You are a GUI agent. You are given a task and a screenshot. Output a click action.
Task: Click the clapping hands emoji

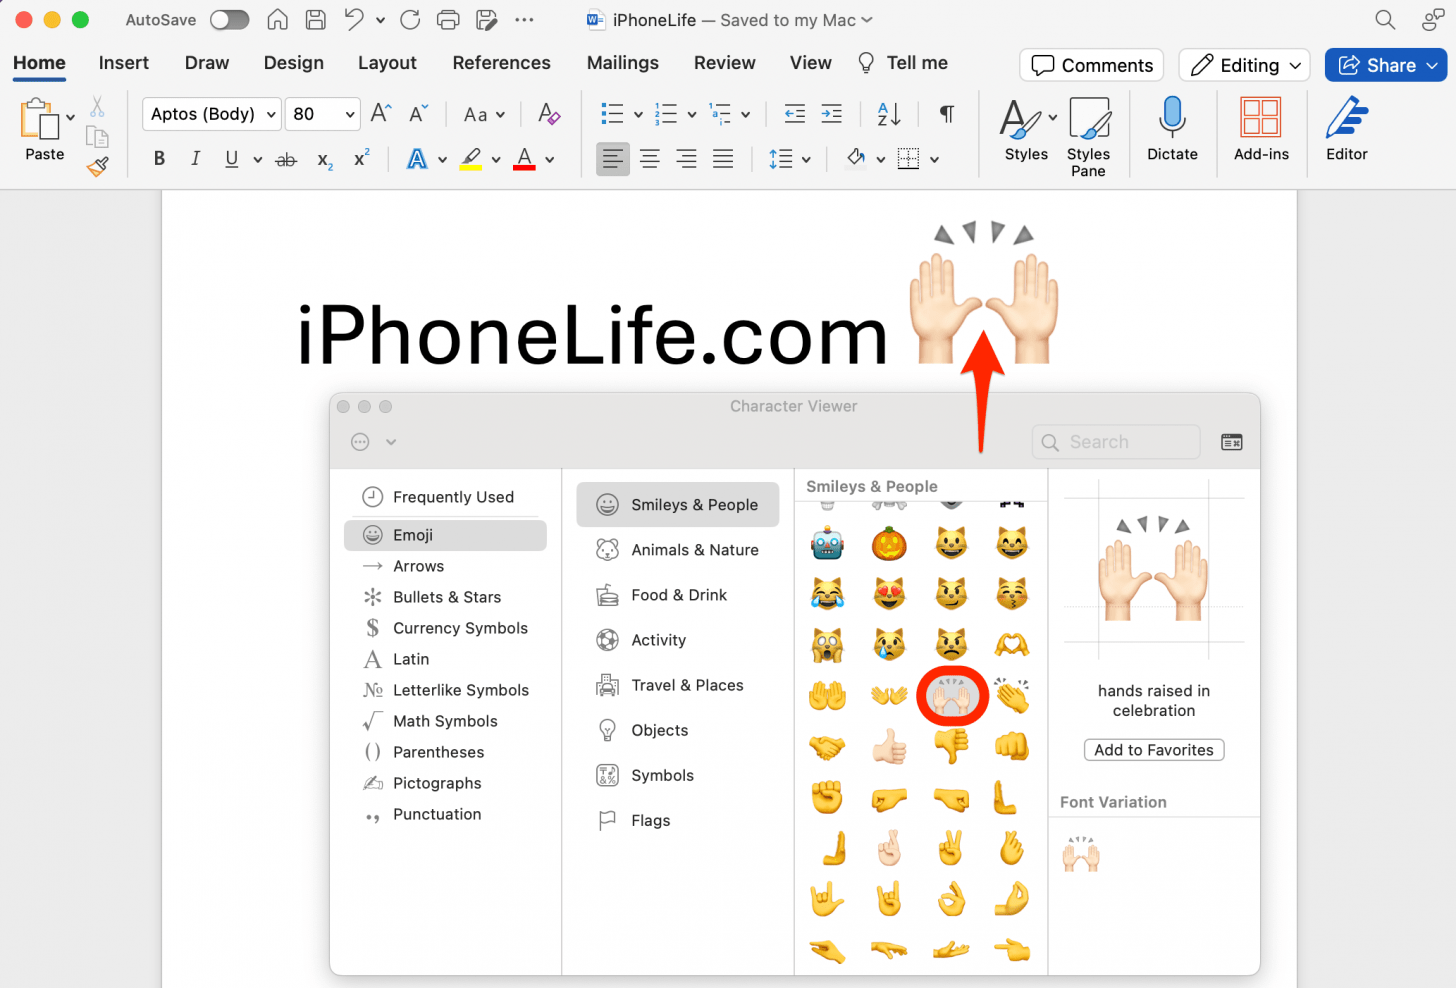pyautogui.click(x=1012, y=695)
